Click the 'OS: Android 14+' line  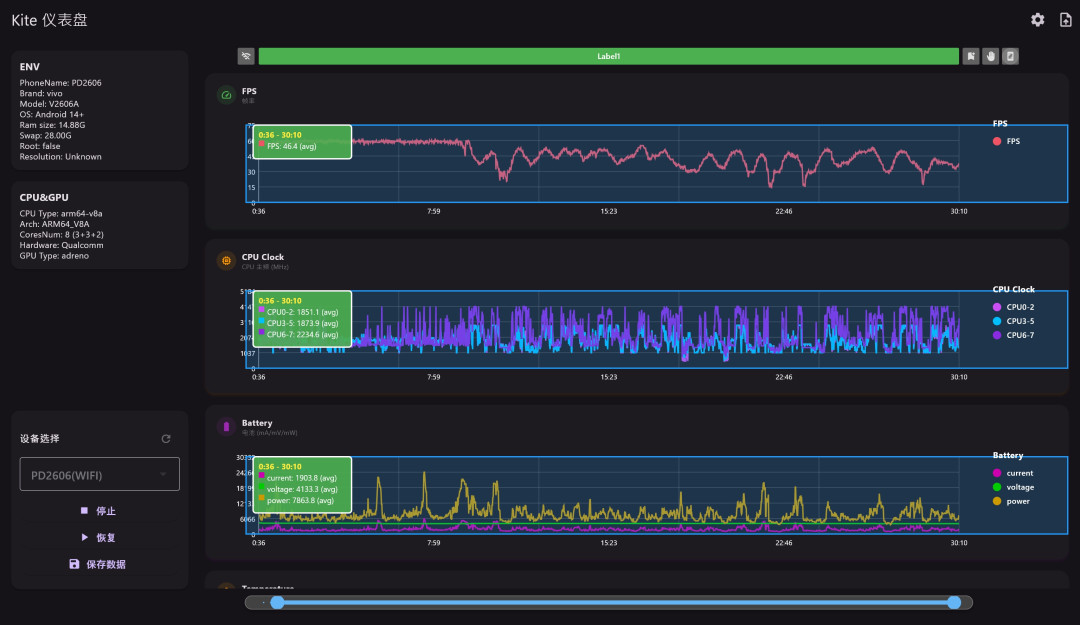tap(52, 114)
